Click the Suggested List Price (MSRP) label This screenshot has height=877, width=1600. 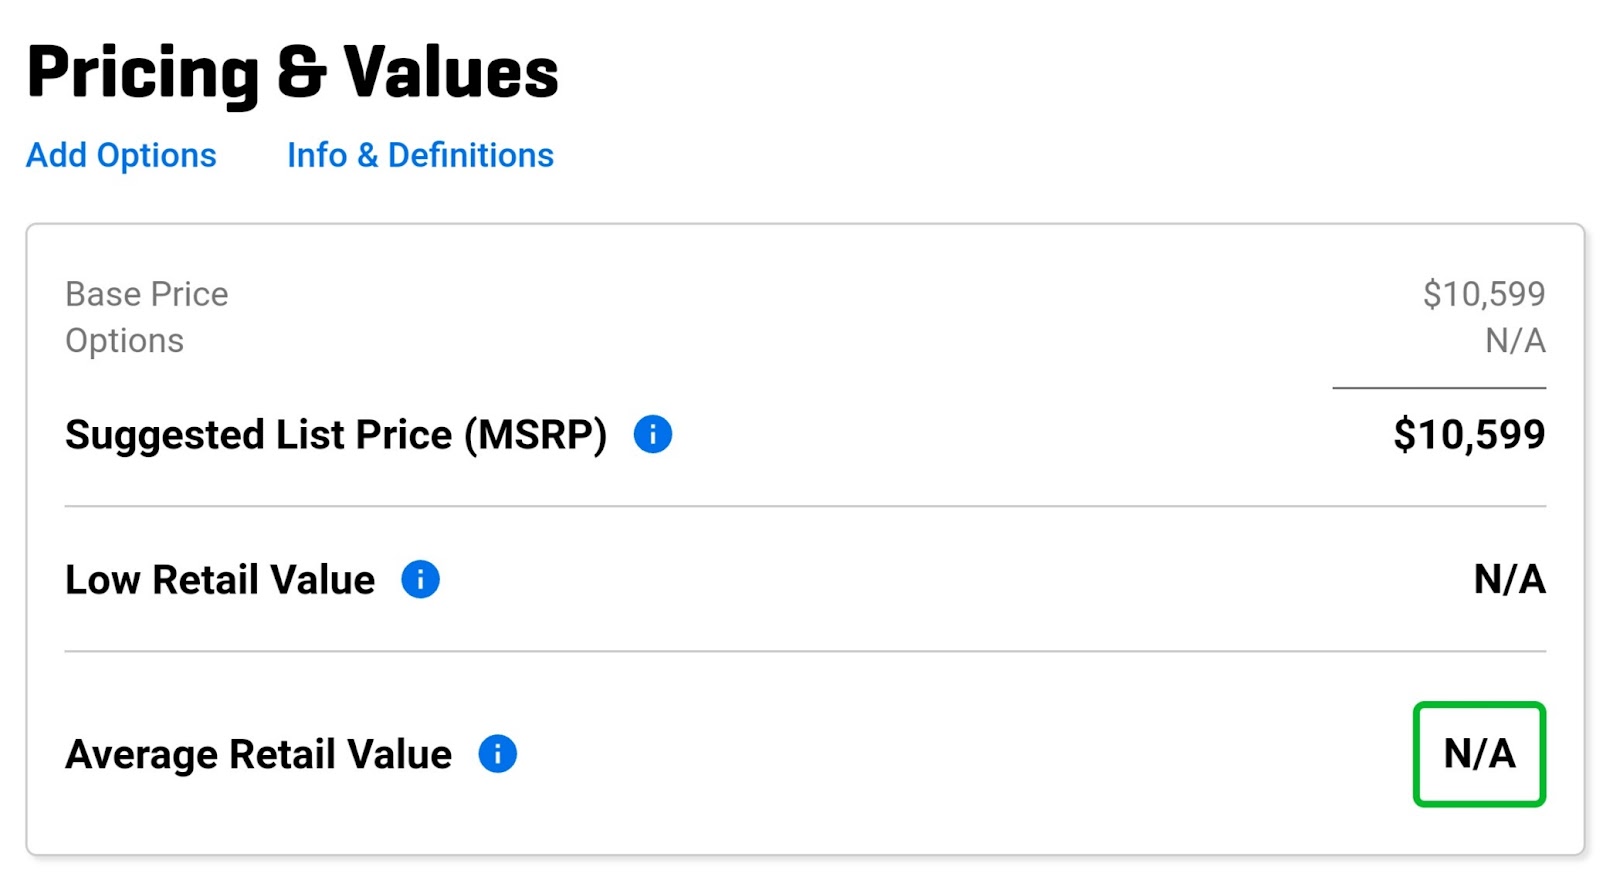click(336, 435)
